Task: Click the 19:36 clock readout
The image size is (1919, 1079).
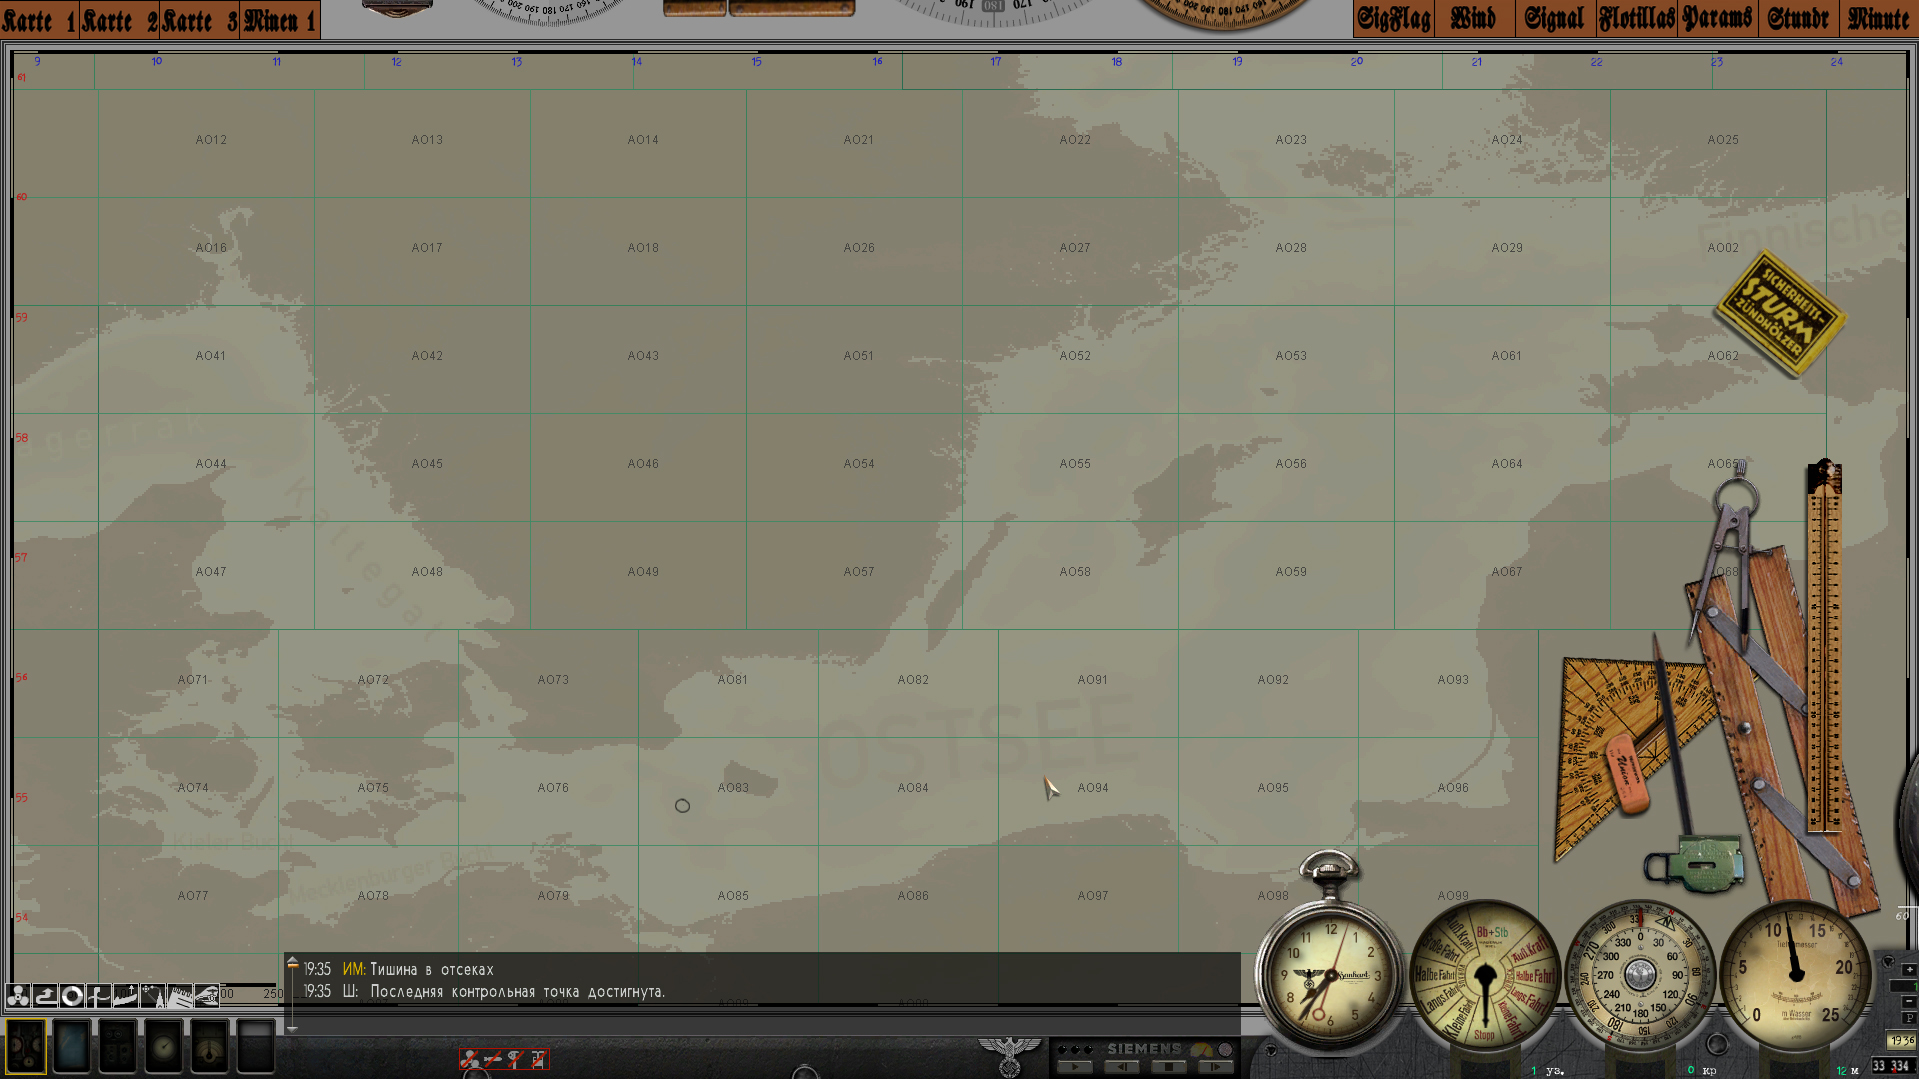Action: coord(1901,1041)
